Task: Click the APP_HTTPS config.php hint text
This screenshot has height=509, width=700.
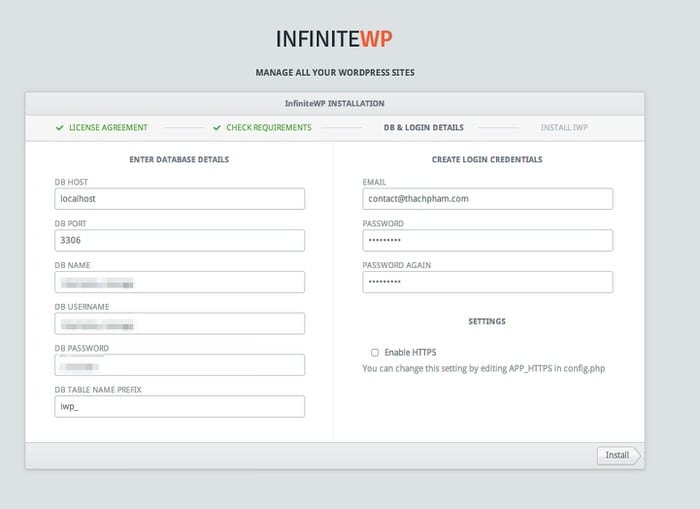Action: pos(483,369)
